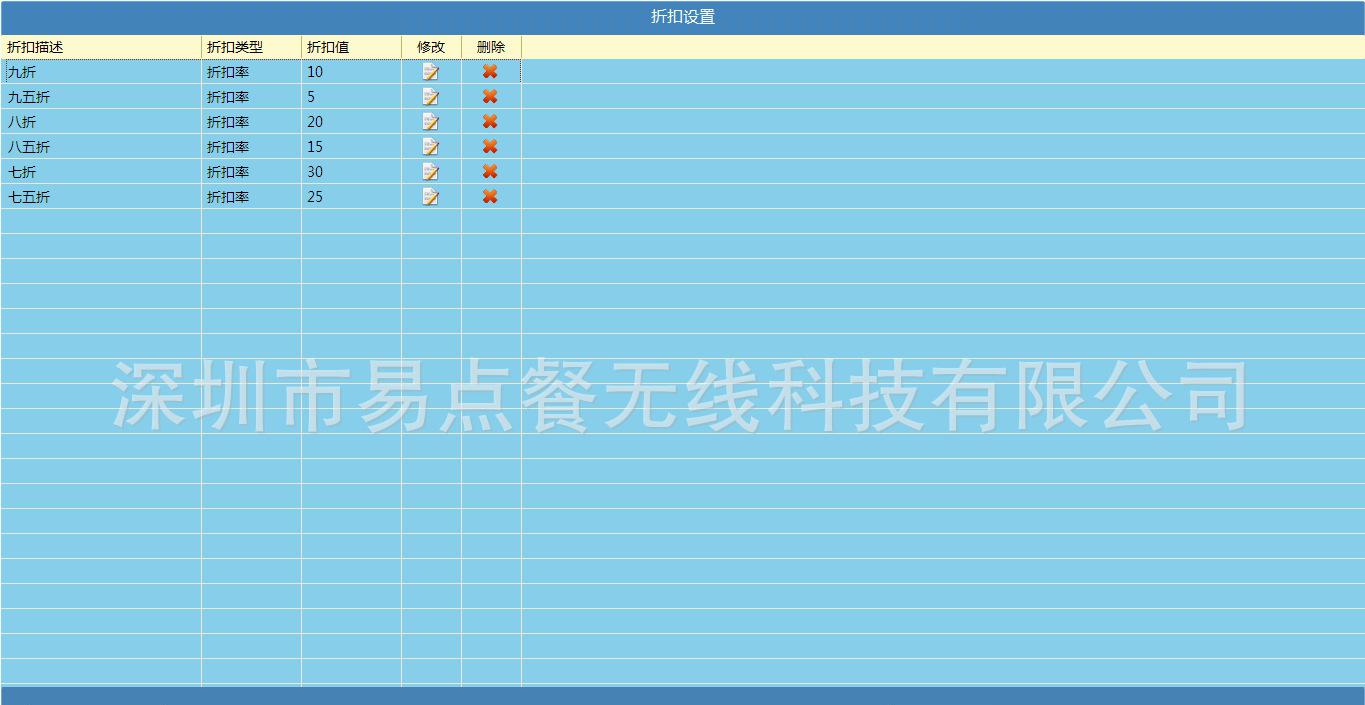Click the 折扣设置 title bar
The width and height of the screenshot is (1365, 705).
683,17
